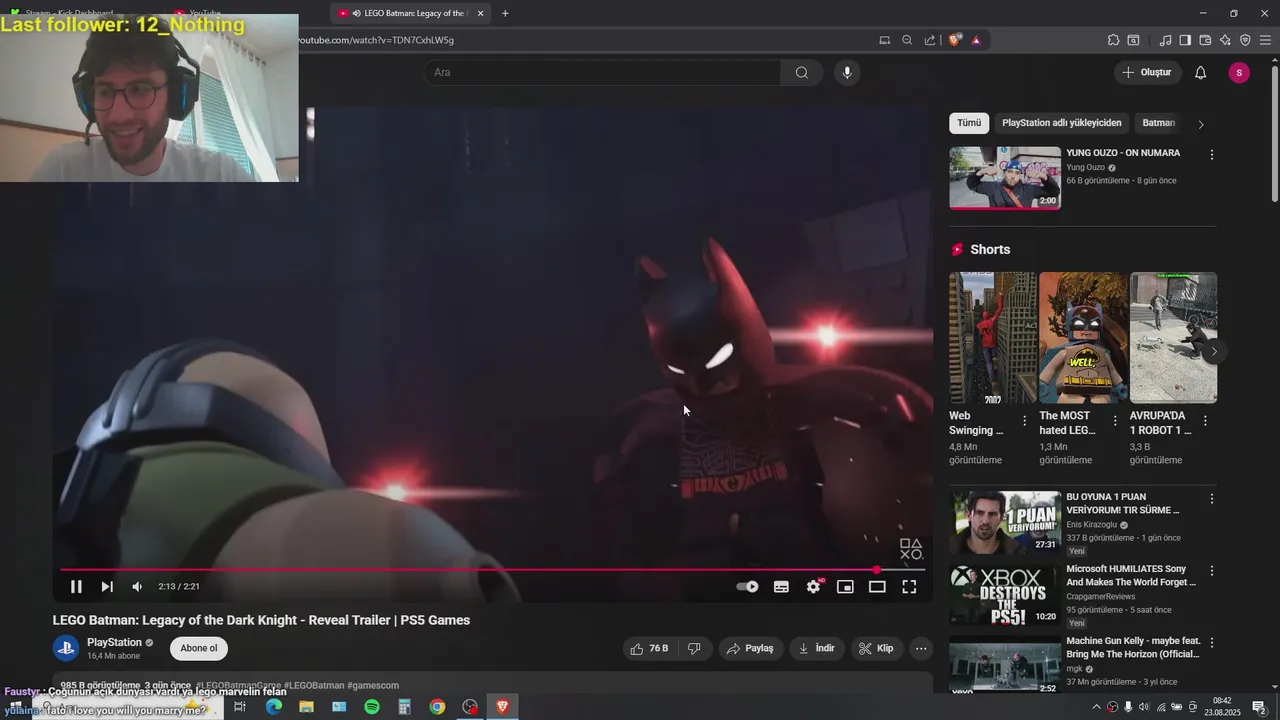This screenshot has height=720, width=1280.
Task: Toggle autoplay switch in player
Action: click(747, 587)
